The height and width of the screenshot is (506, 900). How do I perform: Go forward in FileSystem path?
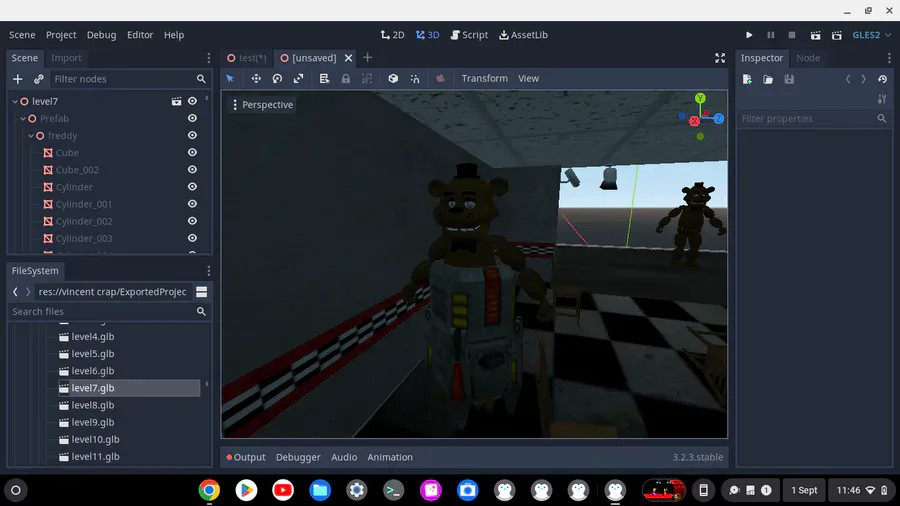(x=28, y=292)
